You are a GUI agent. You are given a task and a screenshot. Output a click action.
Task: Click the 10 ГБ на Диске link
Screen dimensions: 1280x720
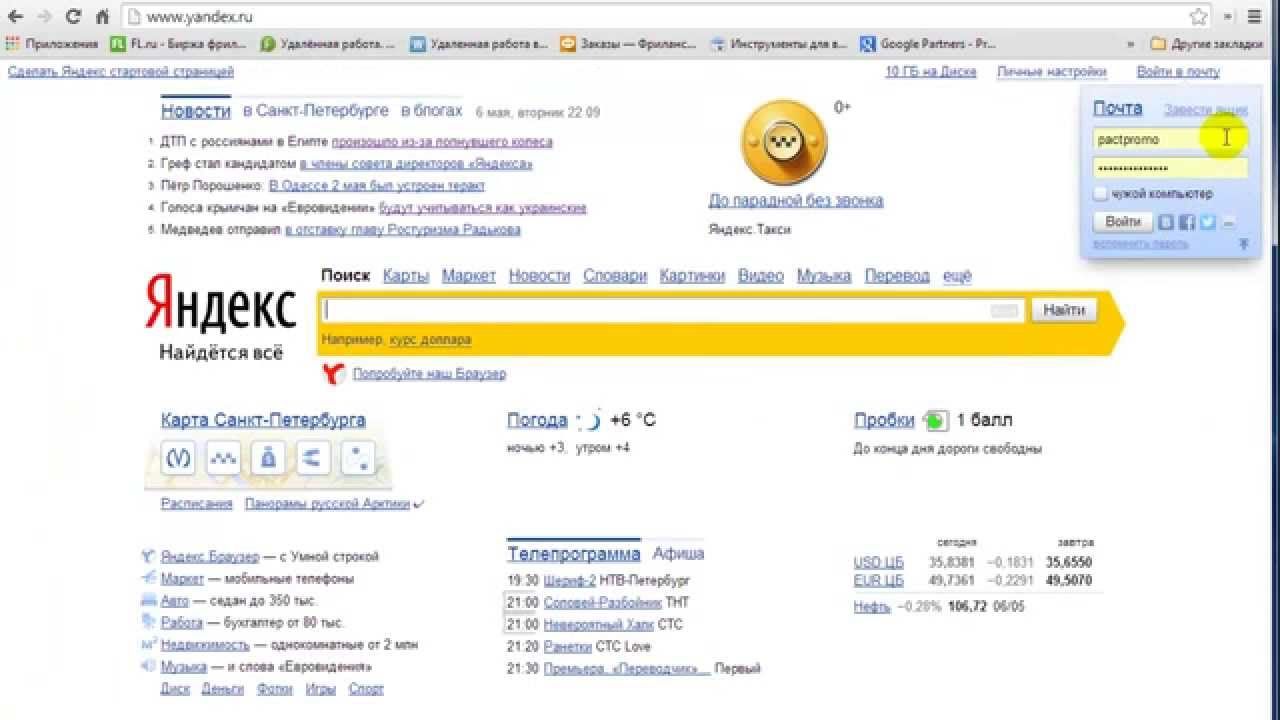pos(931,72)
